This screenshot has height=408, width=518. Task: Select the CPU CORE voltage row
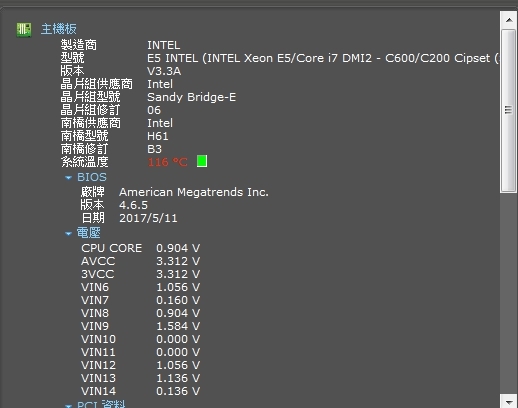(140, 248)
